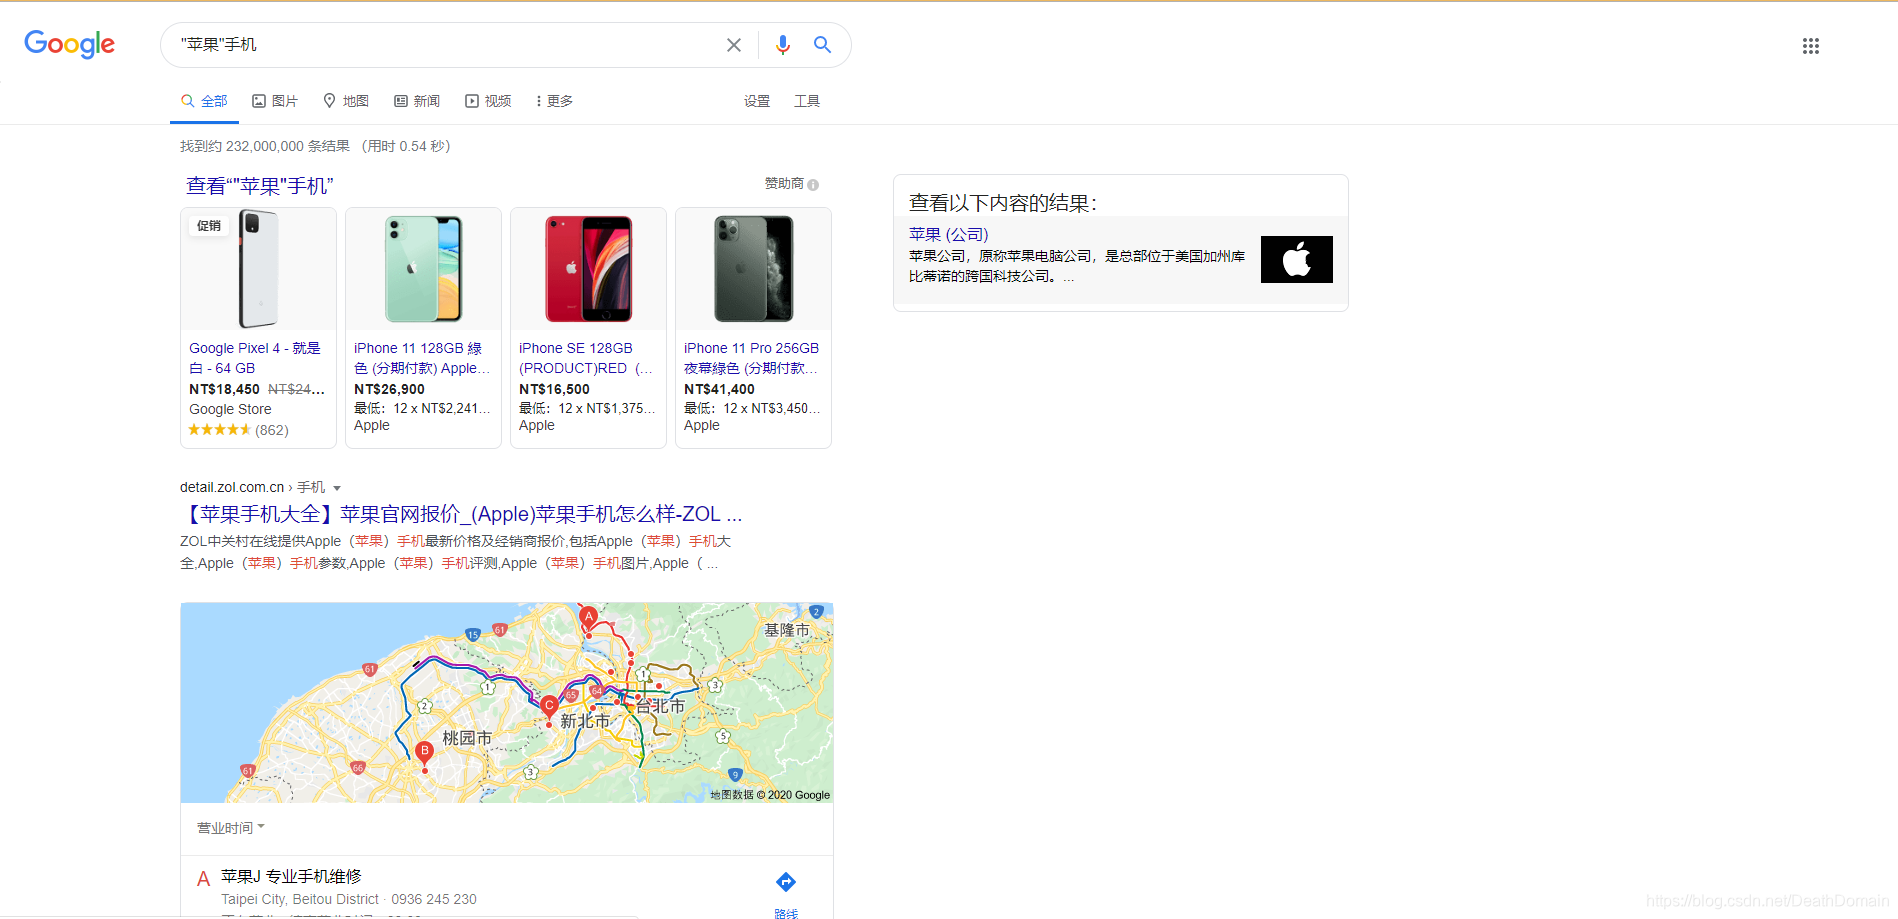This screenshot has width=1898, height=919.
Task: Click the sponsored info icon
Action: tap(813, 185)
